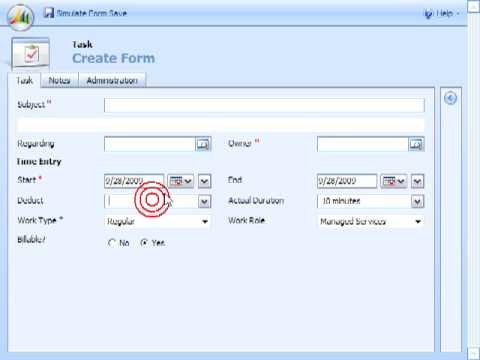Click the Work Type label

pos(37,220)
